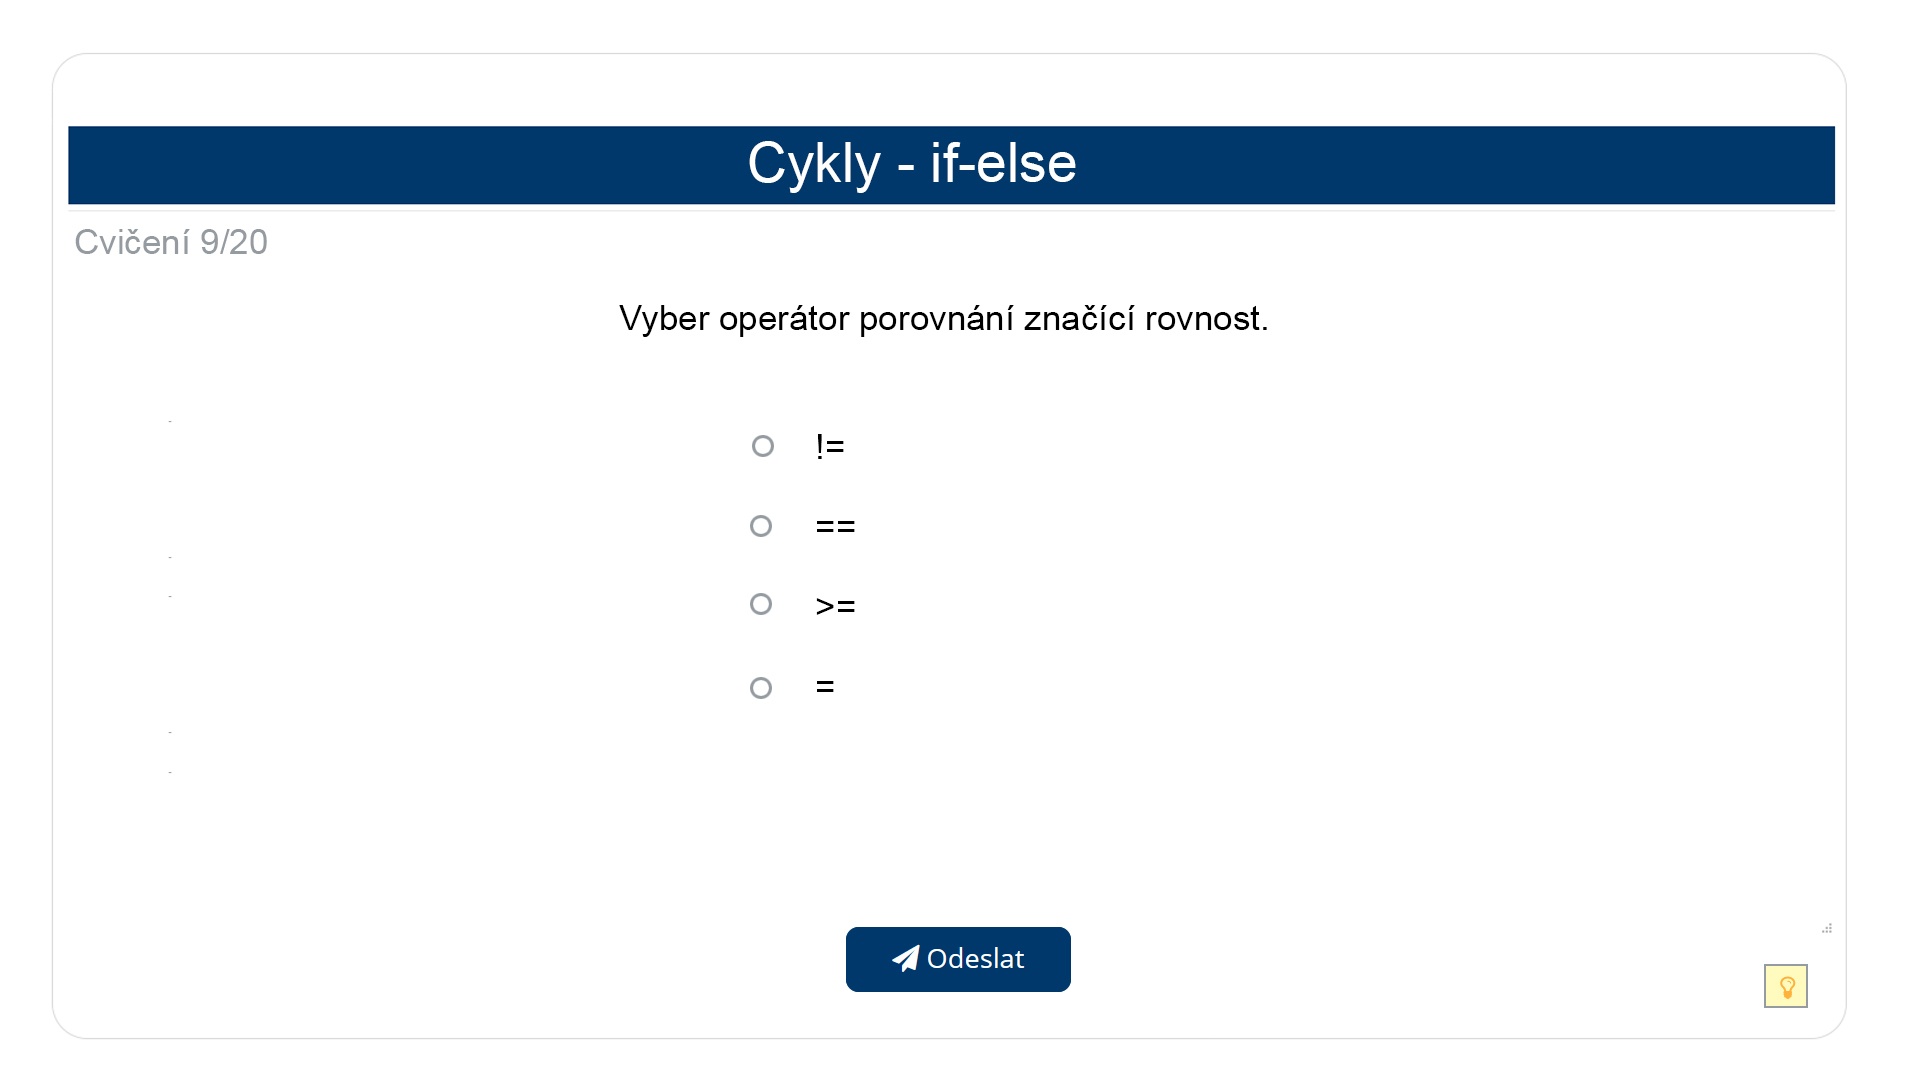Click the ">=" answer label text

(834, 604)
